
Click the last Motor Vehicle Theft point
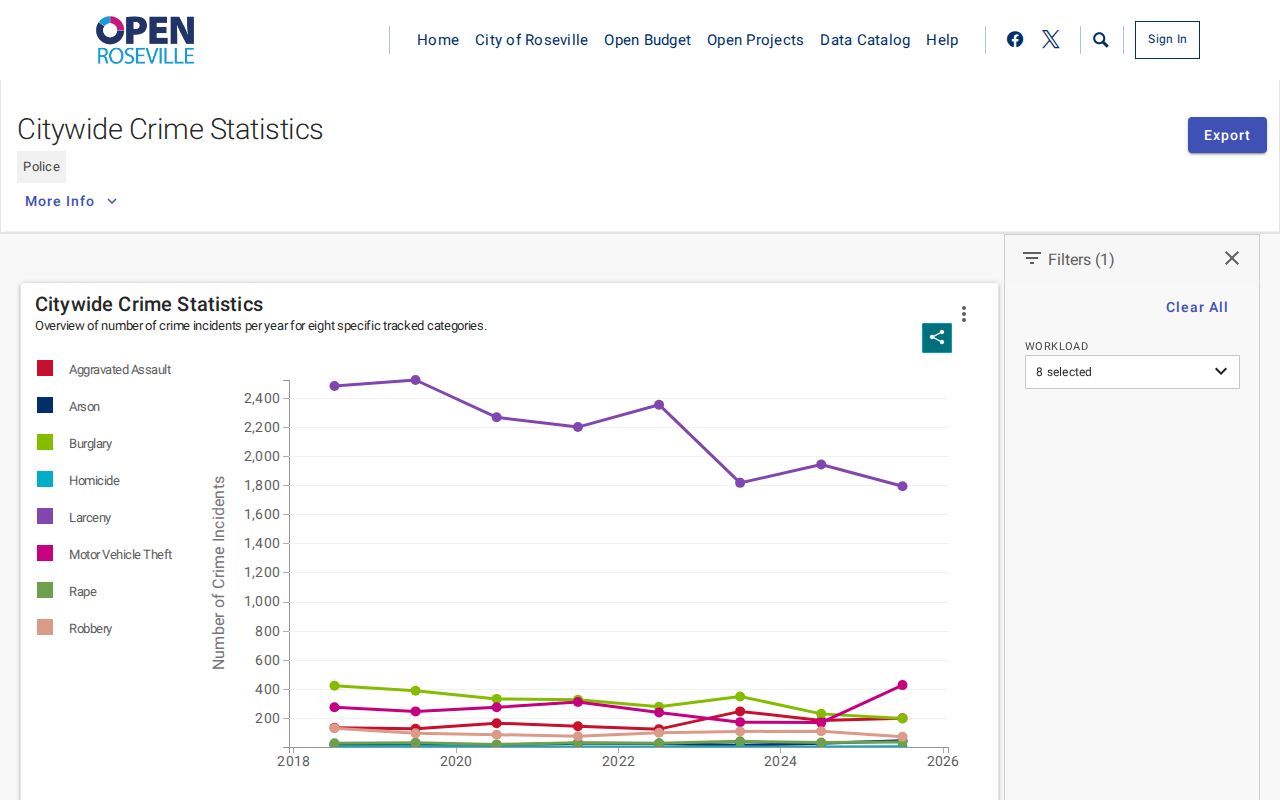(902, 685)
